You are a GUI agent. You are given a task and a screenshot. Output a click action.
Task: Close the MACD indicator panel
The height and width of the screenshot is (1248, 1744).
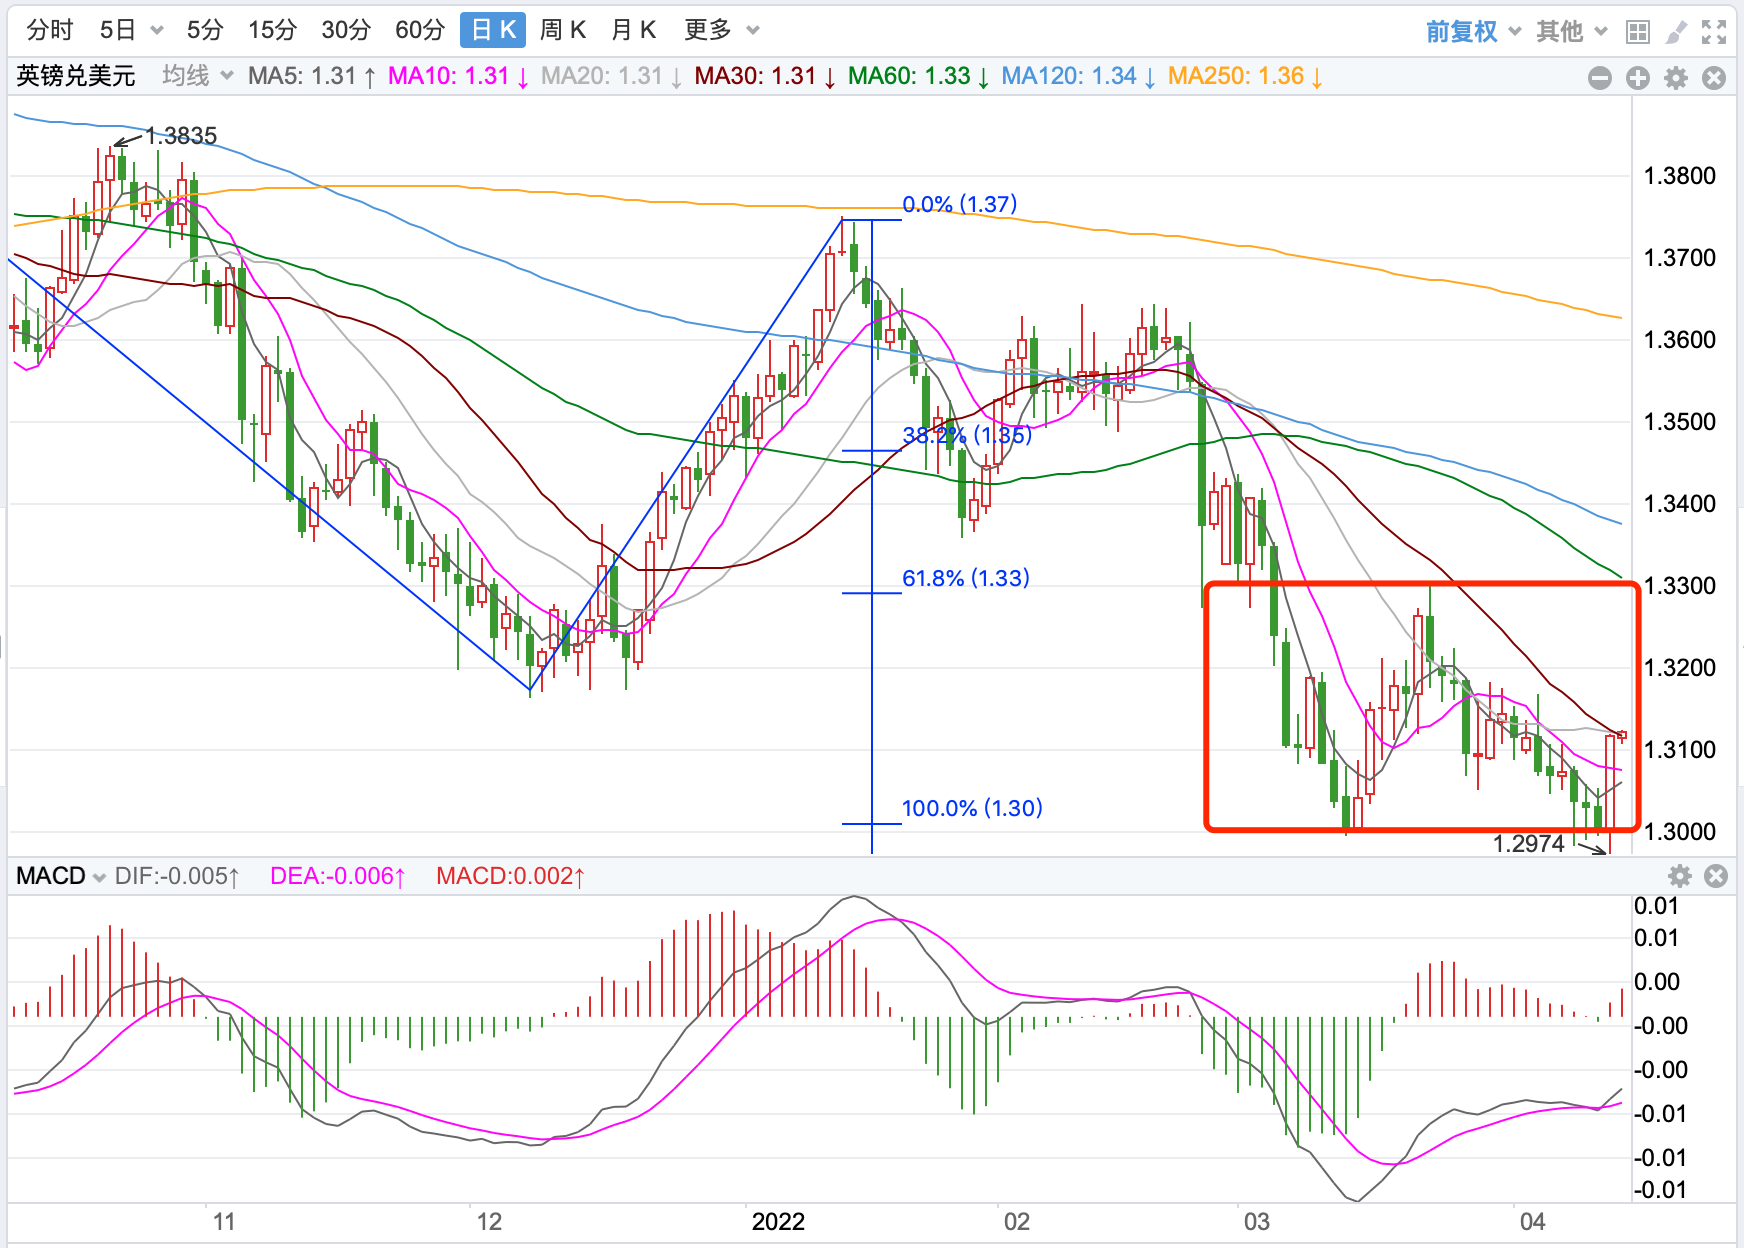[1716, 877]
